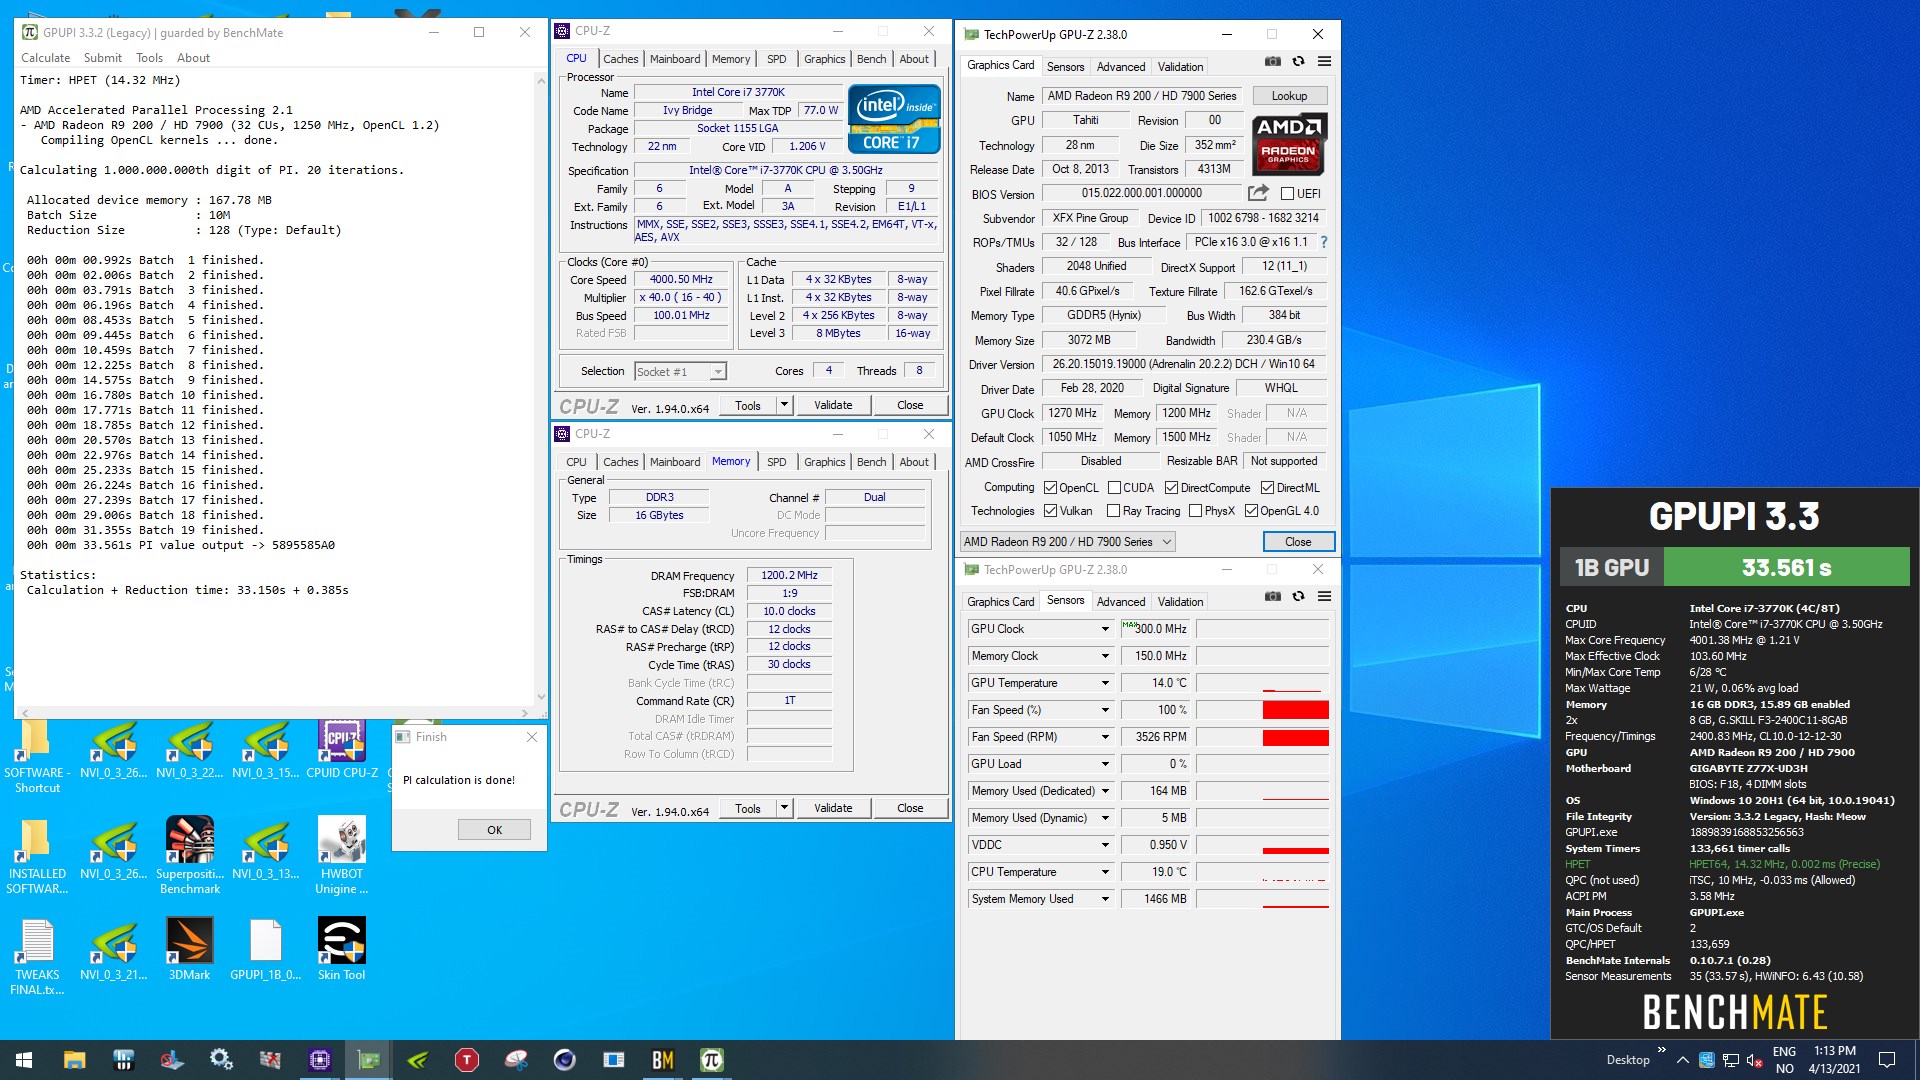This screenshot has width=1920, height=1080.
Task: Click Close in the lower CPU-Z window
Action: (910, 808)
